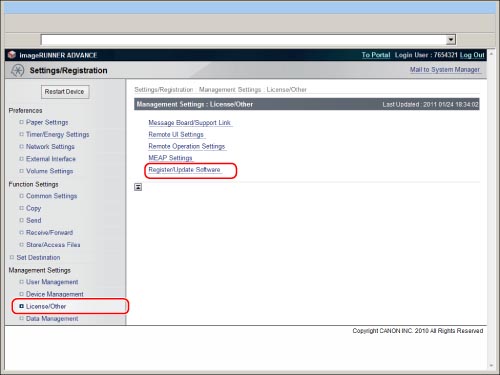Click the Restart Device button
The width and height of the screenshot is (500, 375).
[65, 92]
